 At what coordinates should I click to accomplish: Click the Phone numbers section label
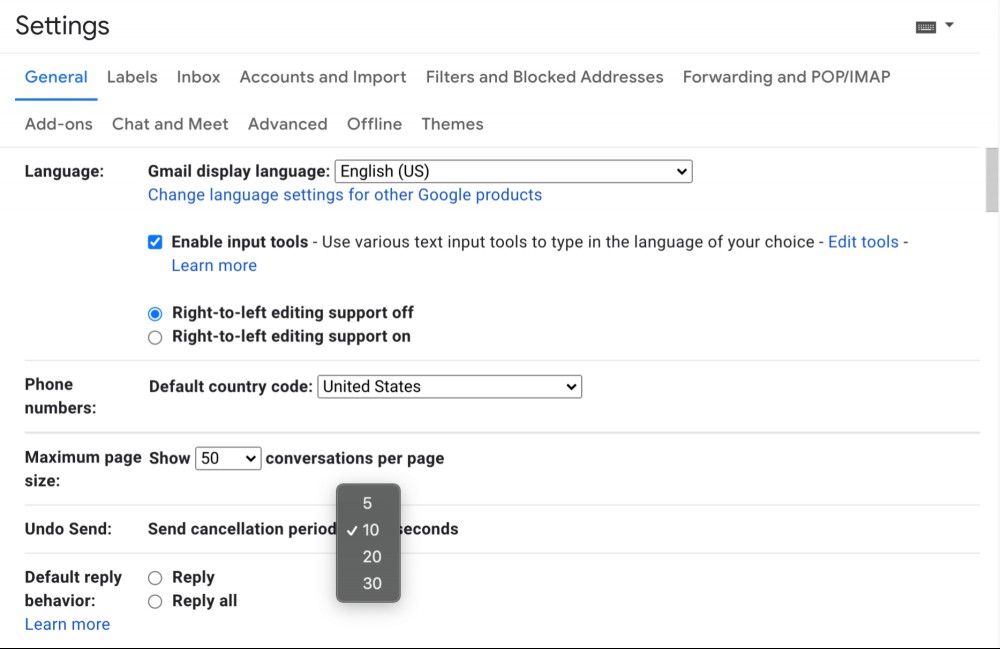(x=61, y=396)
